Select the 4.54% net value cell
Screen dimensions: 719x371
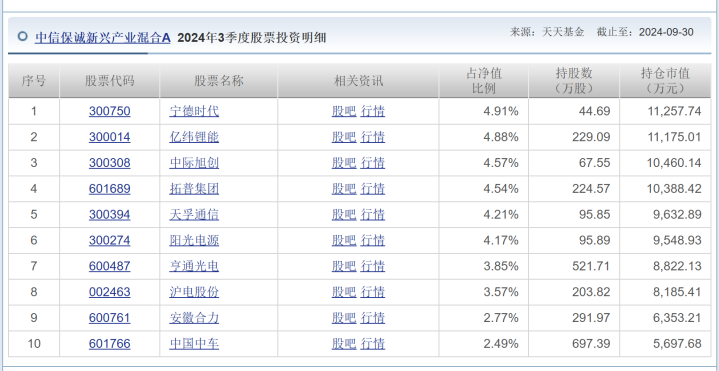point(501,188)
